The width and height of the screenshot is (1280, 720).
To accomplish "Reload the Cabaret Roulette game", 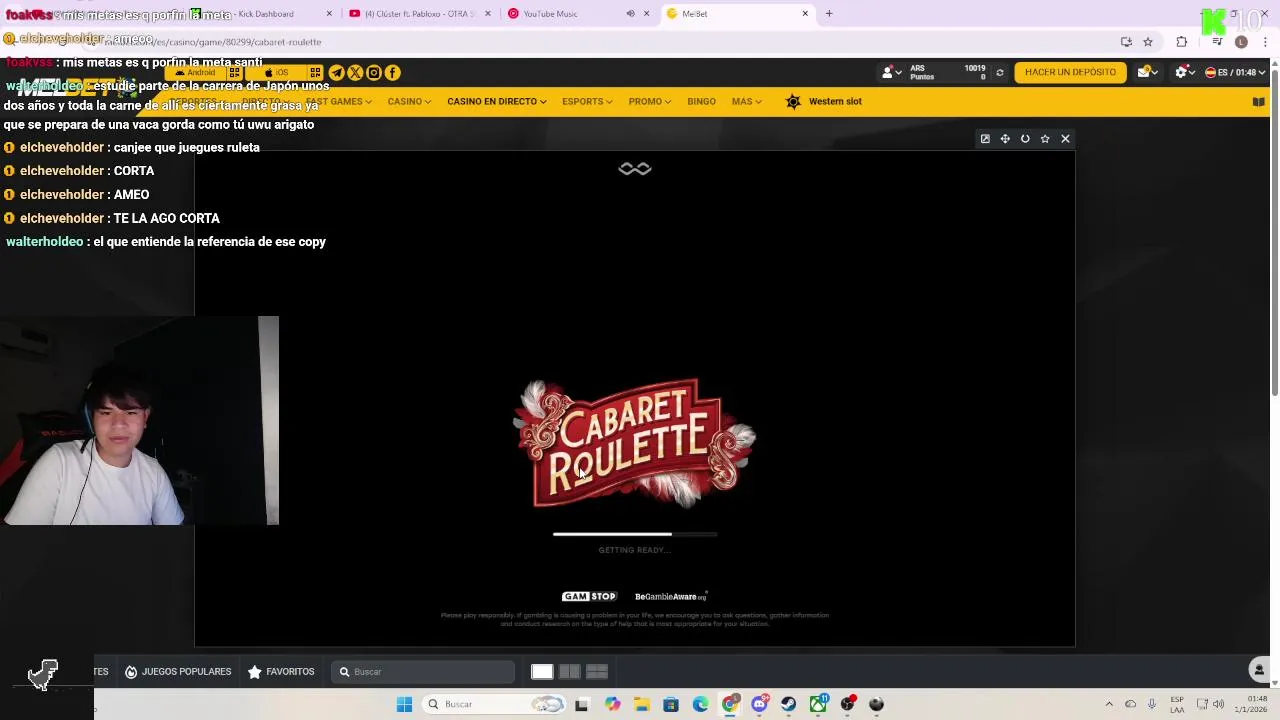I will pyautogui.click(x=1025, y=139).
